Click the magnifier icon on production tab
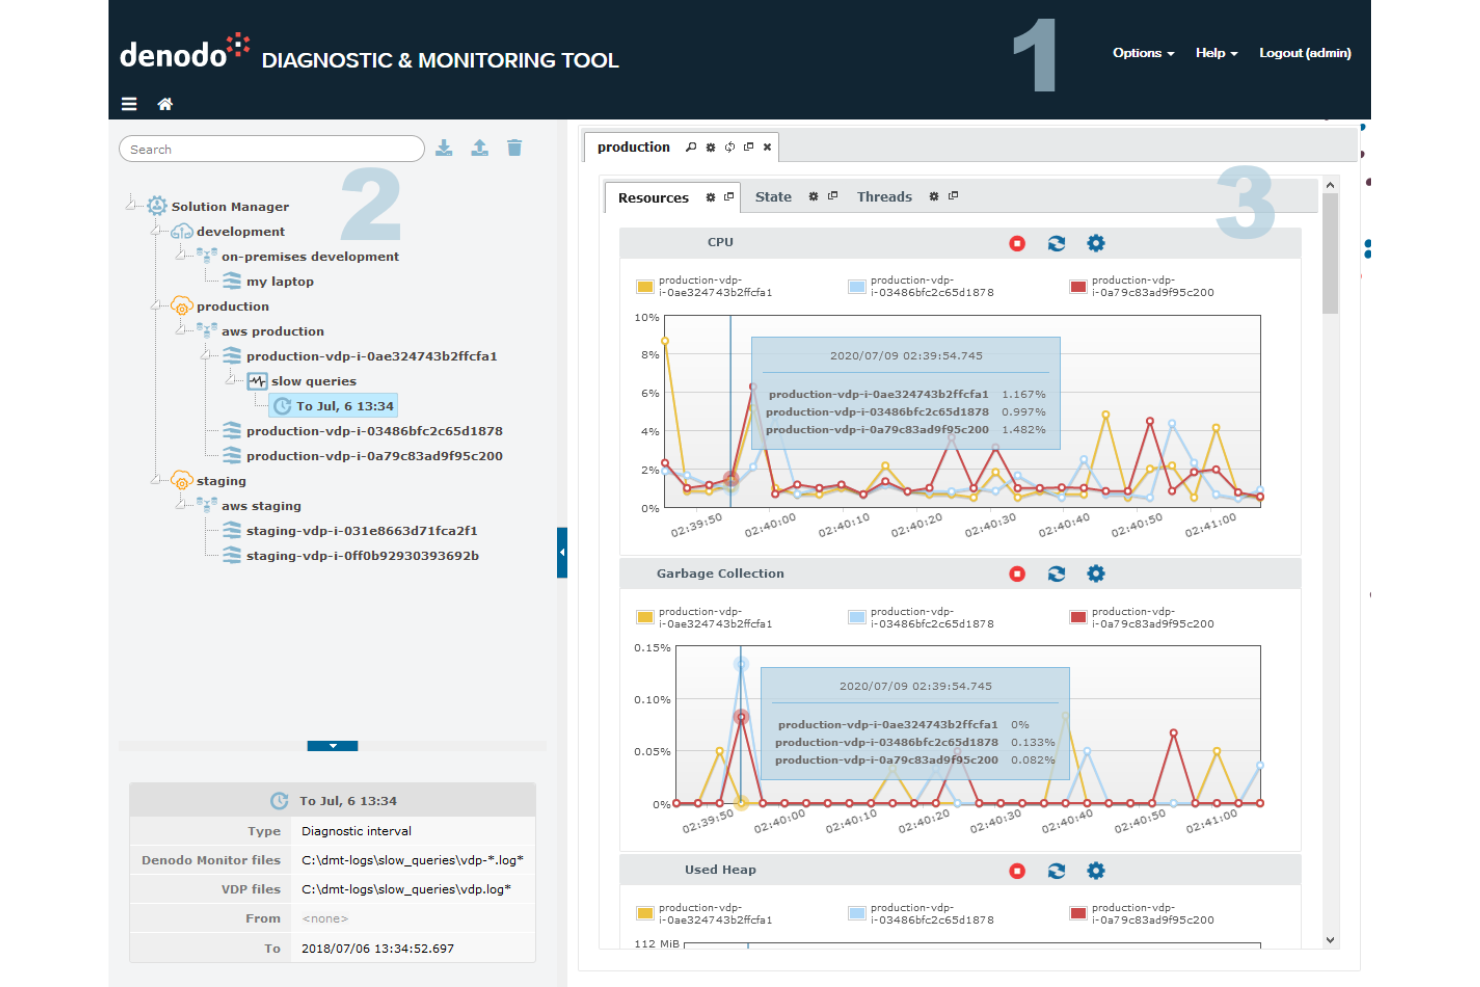The width and height of the screenshot is (1480, 987). pos(691,147)
